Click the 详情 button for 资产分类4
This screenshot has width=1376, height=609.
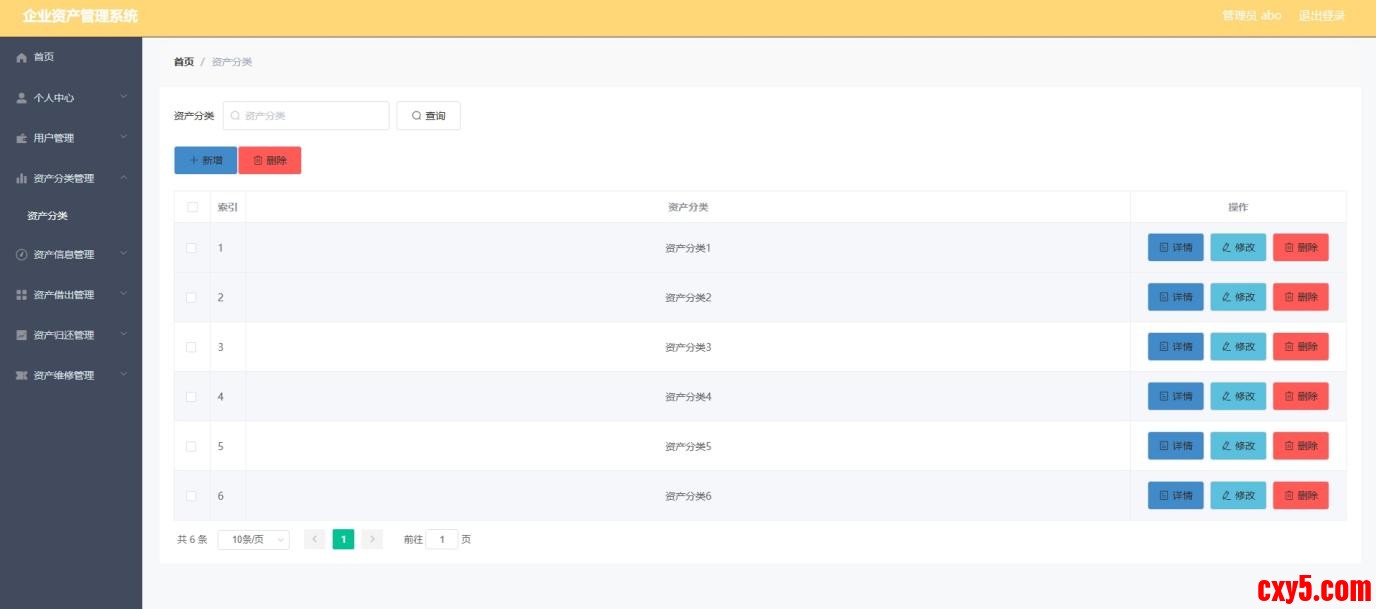[1175, 397]
